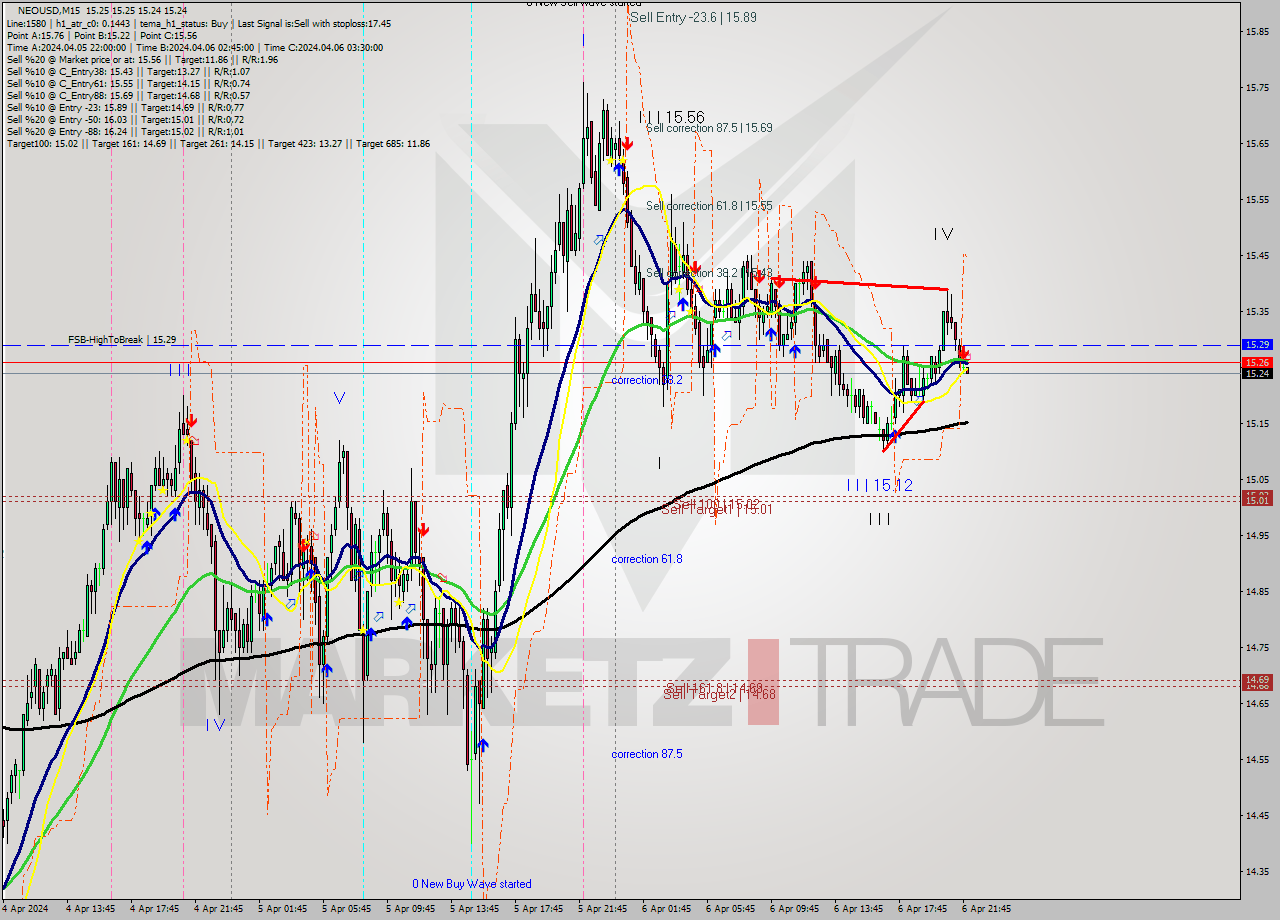Image resolution: width=1280 pixels, height=920 pixels.
Task: Click '4 Apr 17:45' on the time axis
Action: click(157, 909)
